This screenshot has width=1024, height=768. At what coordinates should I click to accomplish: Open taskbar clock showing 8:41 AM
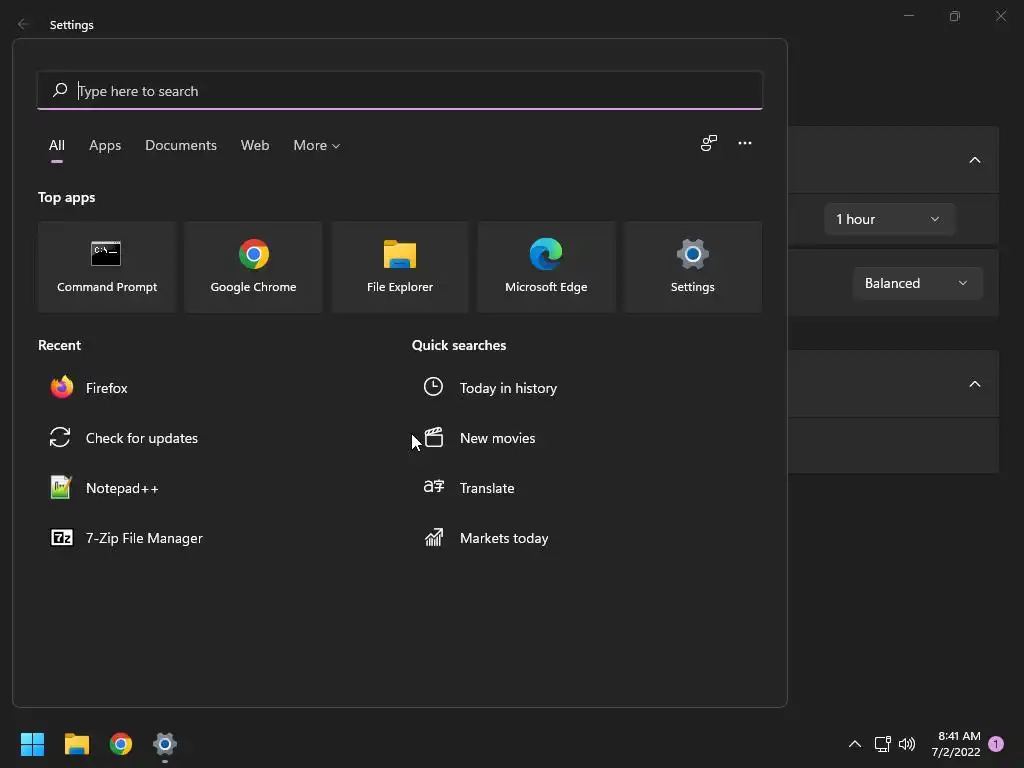[956, 744]
